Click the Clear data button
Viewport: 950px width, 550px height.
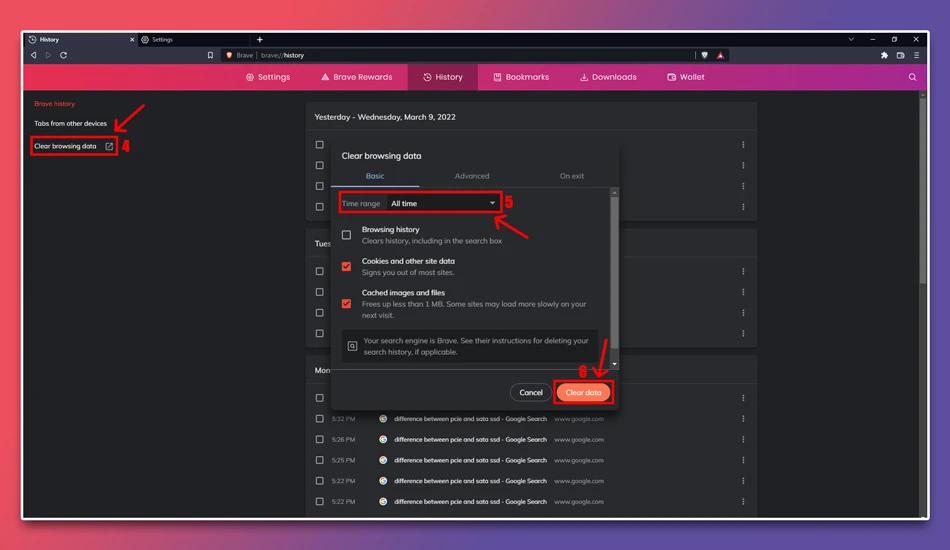pyautogui.click(x=583, y=393)
